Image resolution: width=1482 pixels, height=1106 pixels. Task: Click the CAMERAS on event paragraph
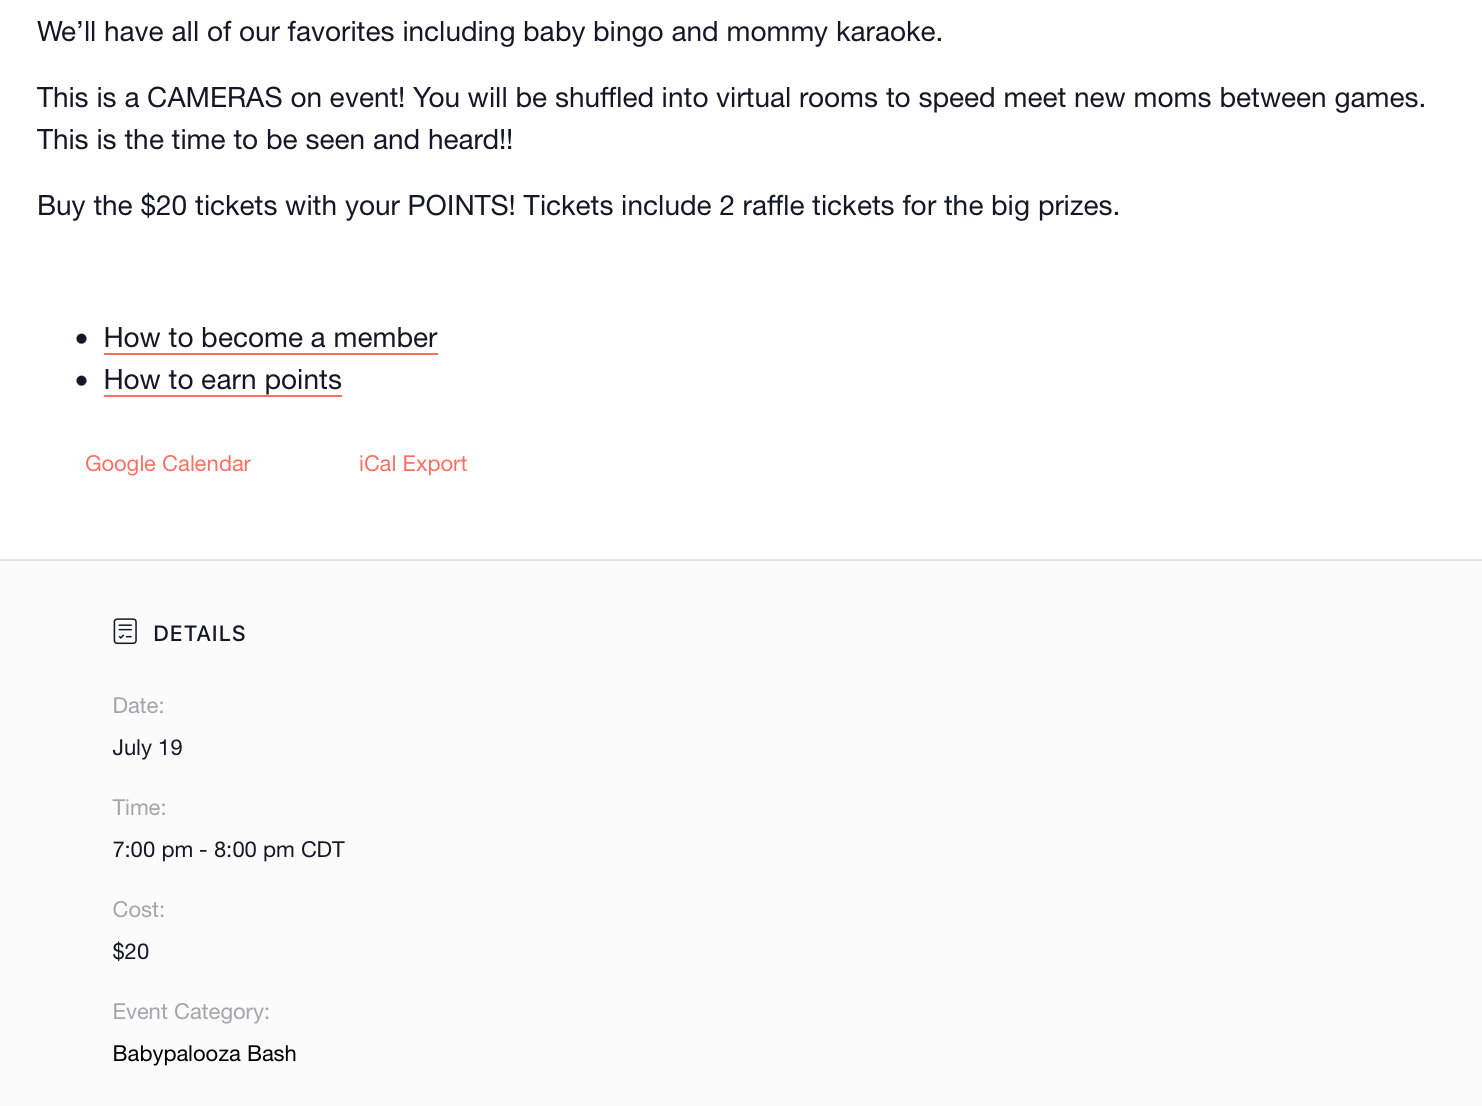click(731, 119)
